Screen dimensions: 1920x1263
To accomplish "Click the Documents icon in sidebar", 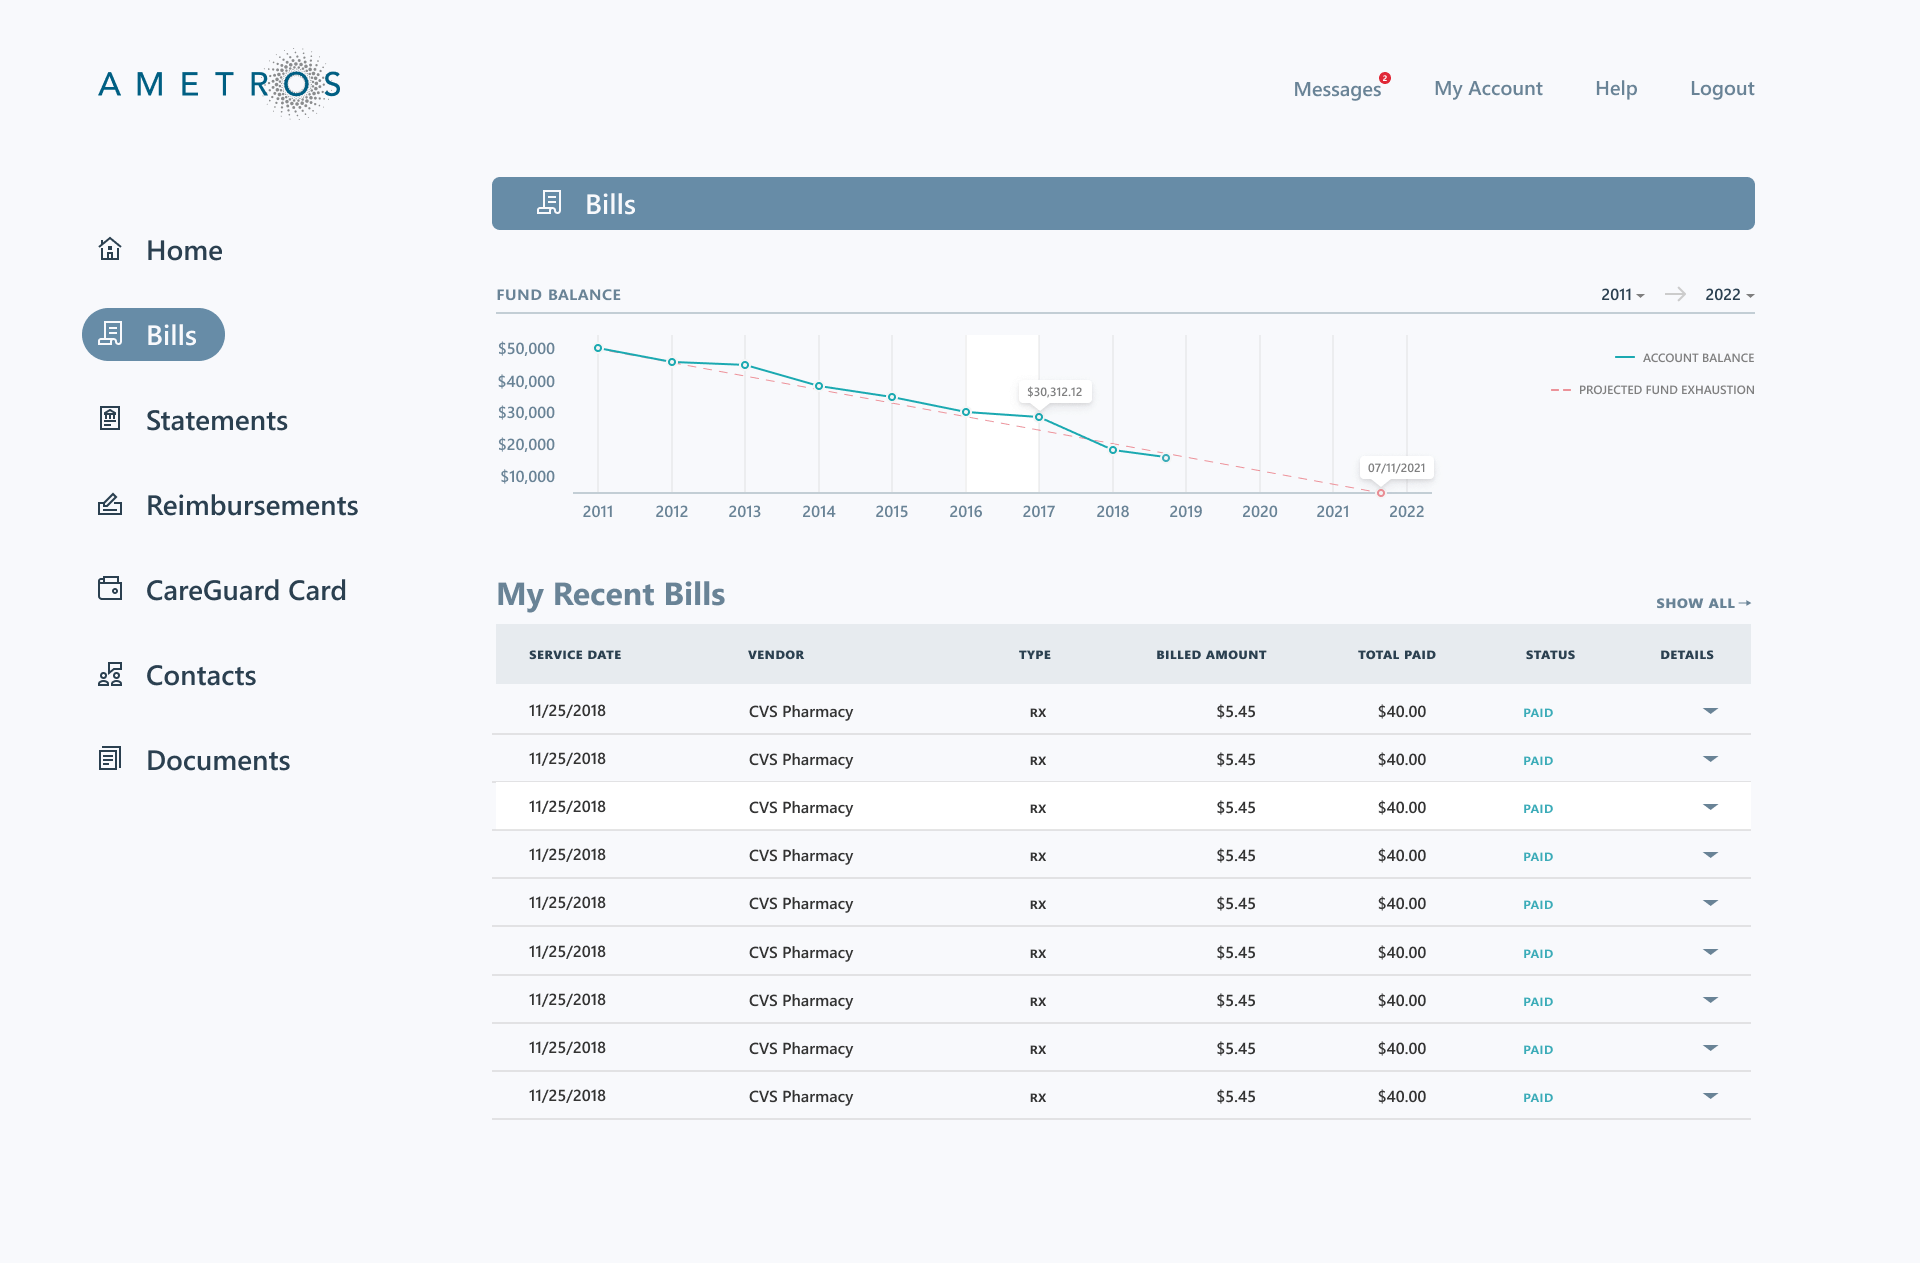I will tap(110, 759).
